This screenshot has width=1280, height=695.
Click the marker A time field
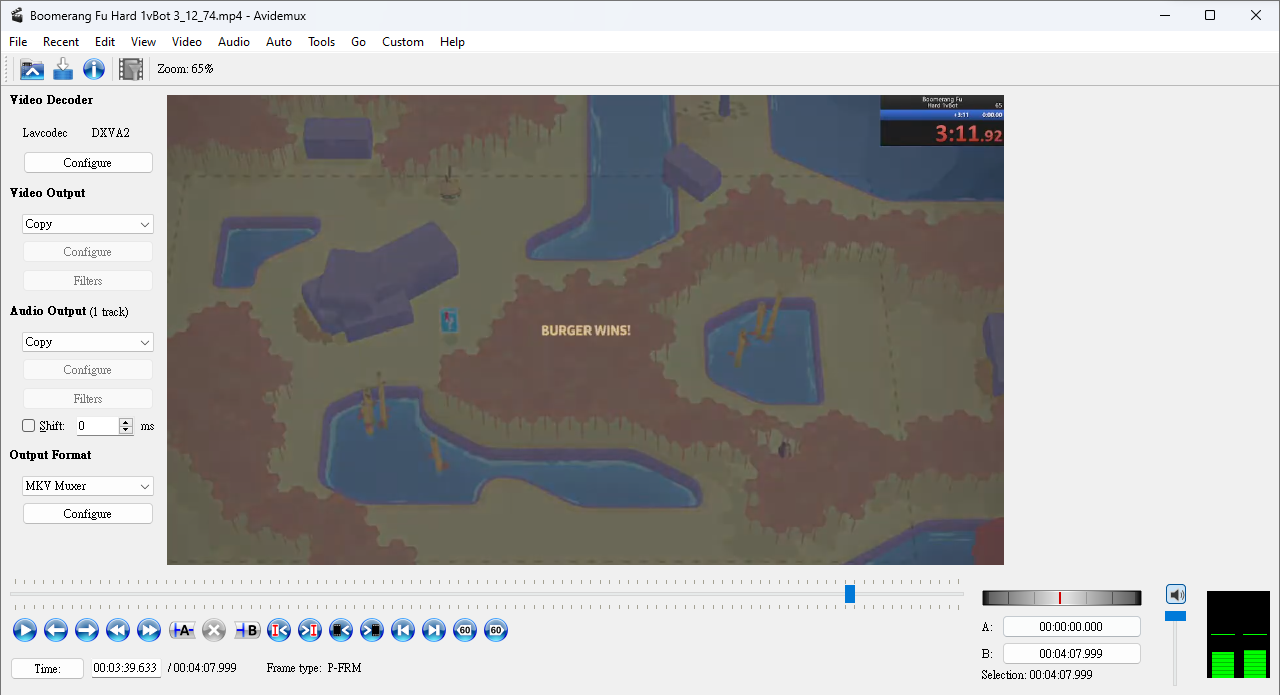click(1072, 627)
